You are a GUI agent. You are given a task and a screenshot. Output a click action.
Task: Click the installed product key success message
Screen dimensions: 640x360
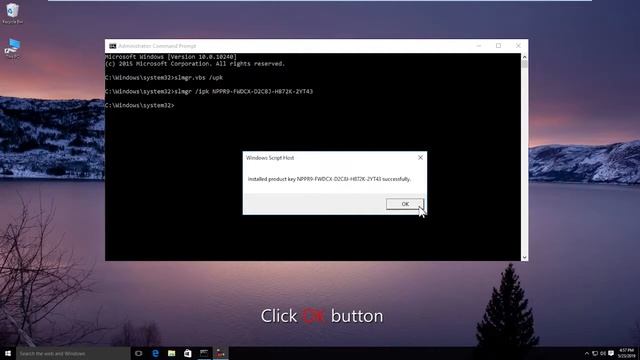pos(329,179)
